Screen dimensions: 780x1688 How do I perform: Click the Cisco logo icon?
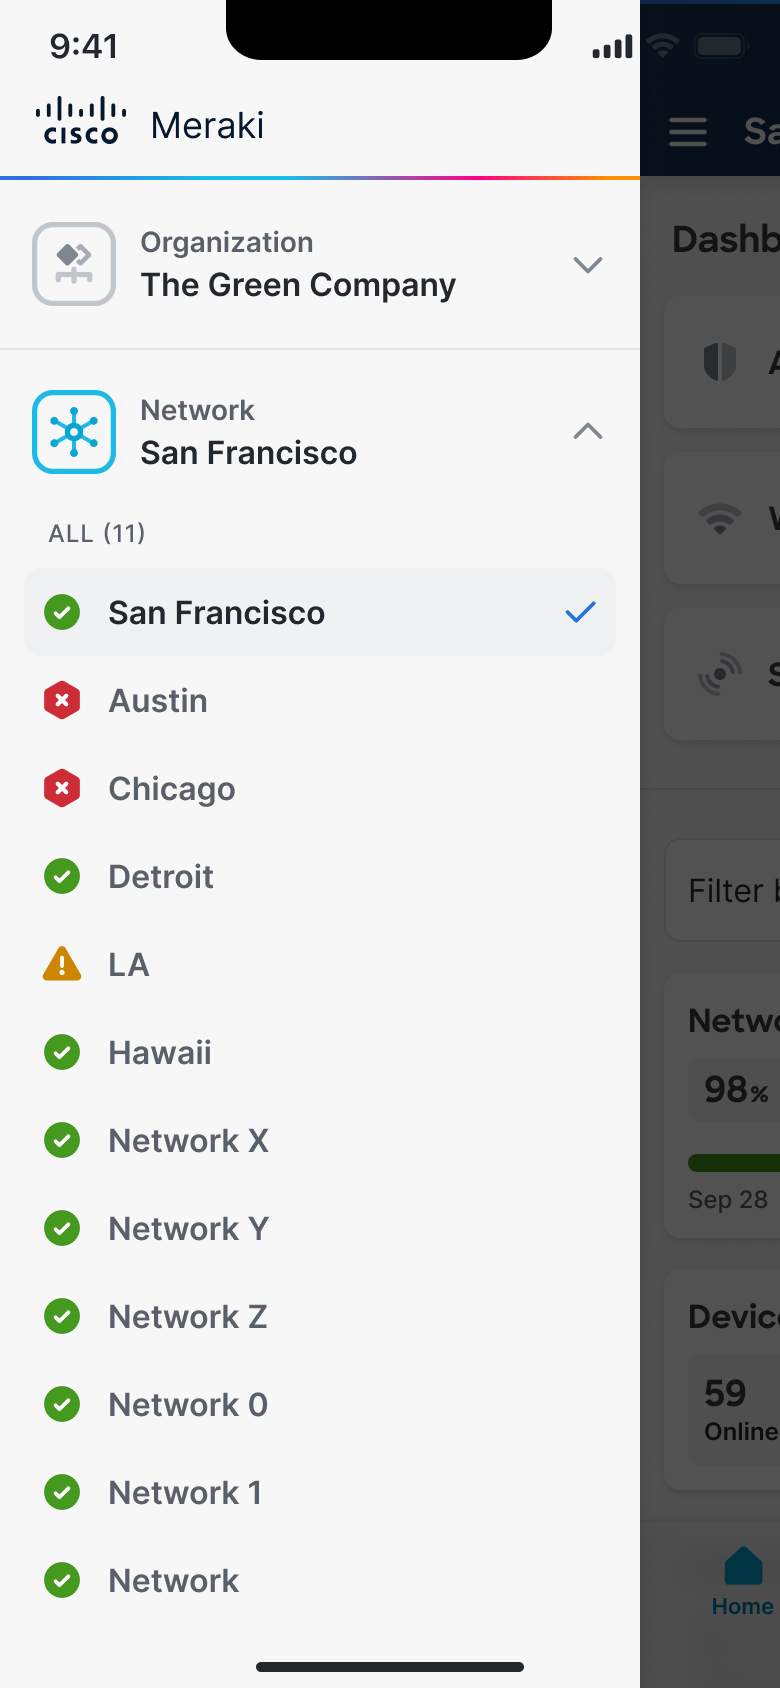pos(81,122)
